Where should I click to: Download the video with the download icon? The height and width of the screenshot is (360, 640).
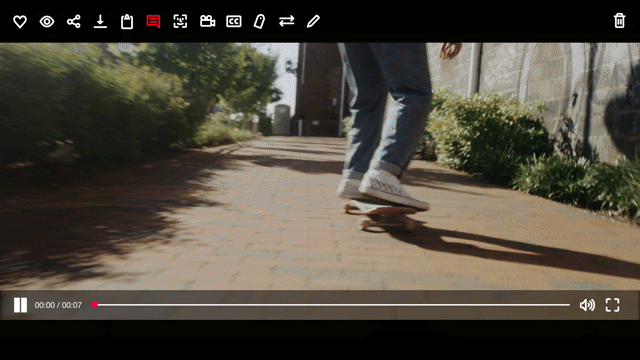(100, 21)
